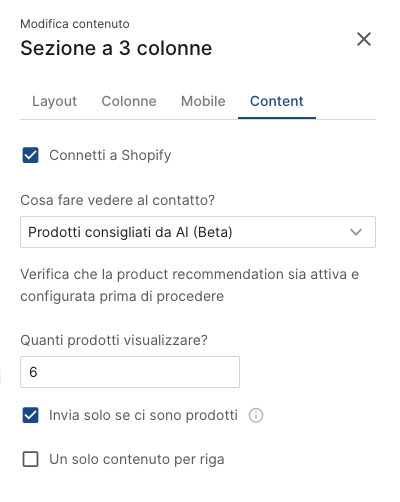Close the Sezione a 3 colonne panel
The image size is (400, 502).
(x=364, y=39)
